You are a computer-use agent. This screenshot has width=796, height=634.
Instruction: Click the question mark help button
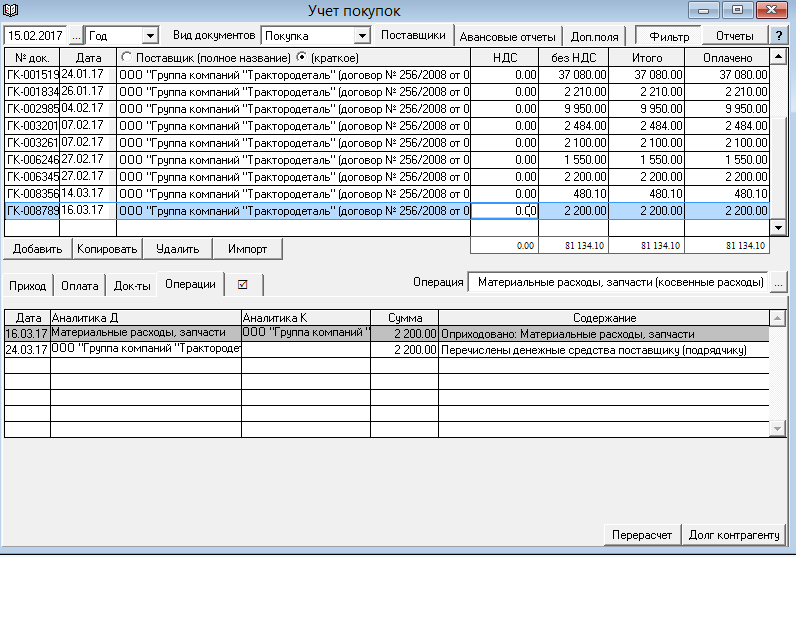tap(778, 35)
